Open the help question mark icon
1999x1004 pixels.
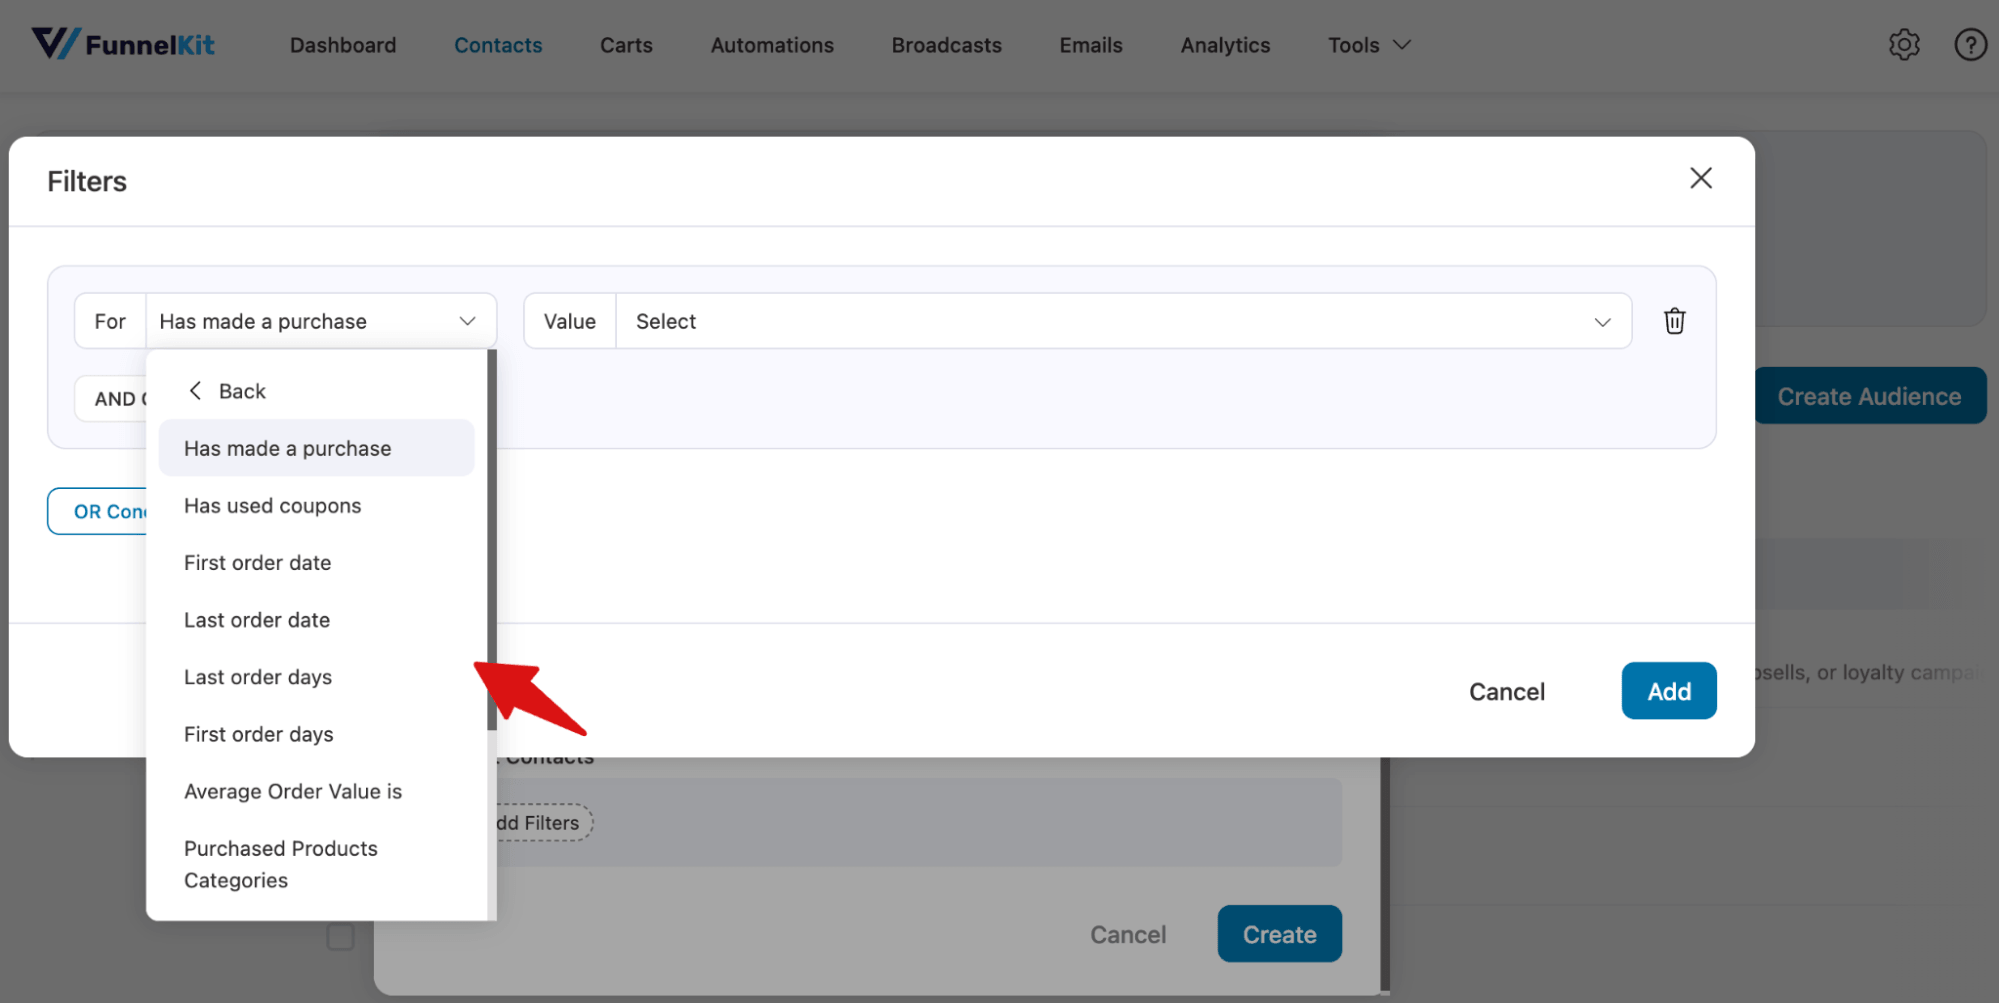(x=1970, y=45)
